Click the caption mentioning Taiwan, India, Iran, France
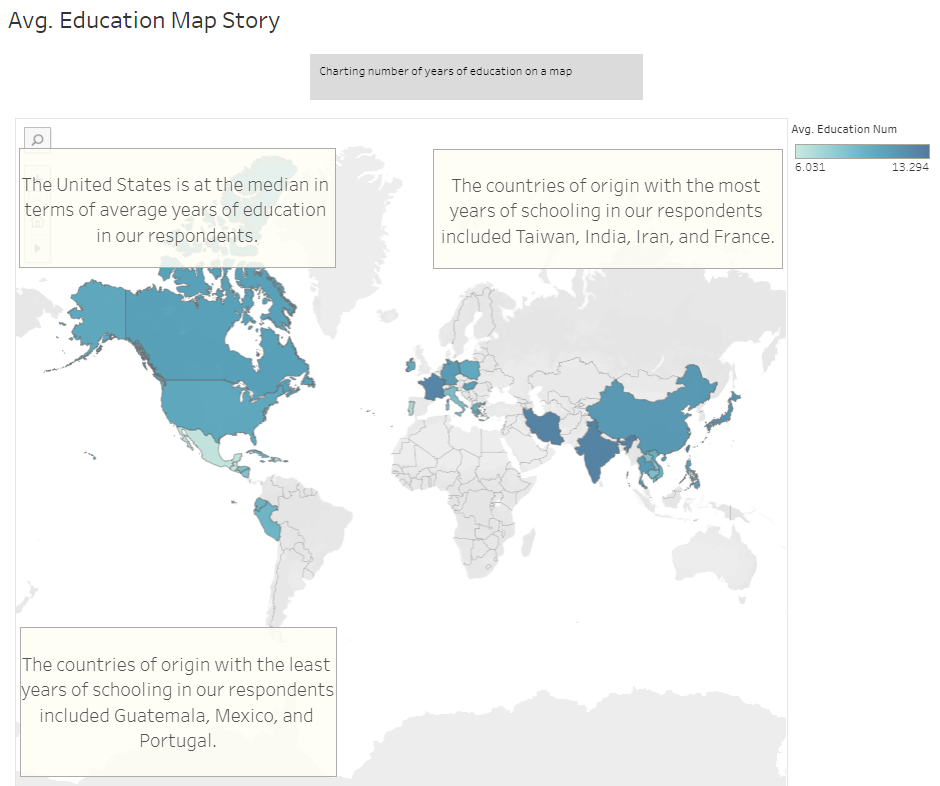Screen dimensions: 940x786 (607, 207)
